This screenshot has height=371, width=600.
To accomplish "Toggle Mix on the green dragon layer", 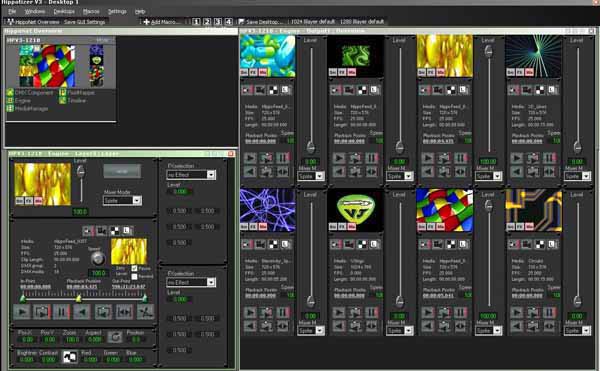I will pyautogui.click(x=351, y=72).
